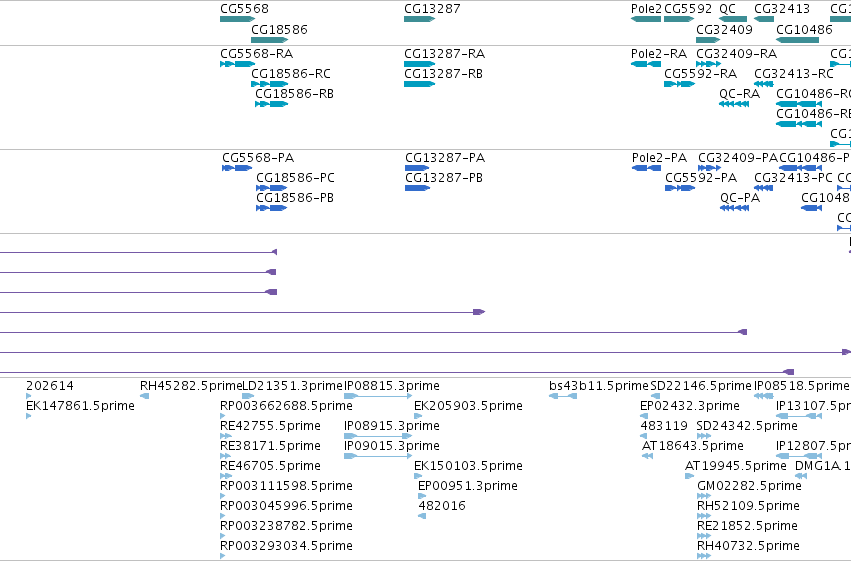851x561 pixels.
Task: Select EST RE38171.5prime
Action: click(x=270, y=446)
